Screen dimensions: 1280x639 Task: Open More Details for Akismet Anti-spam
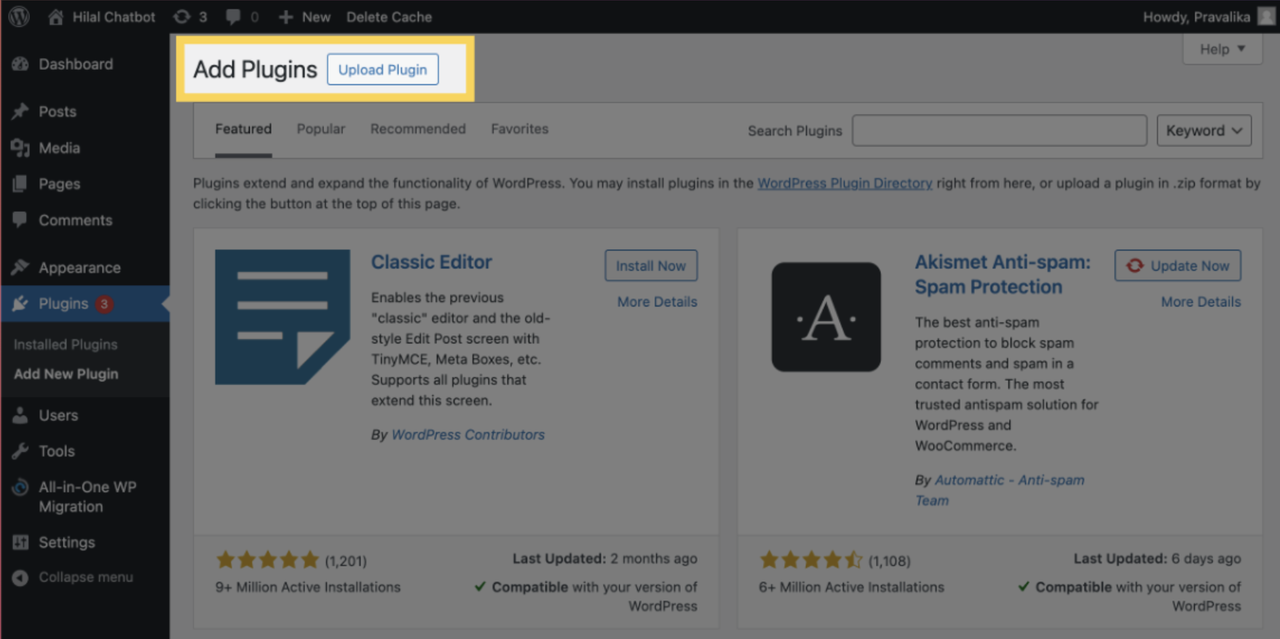click(x=1201, y=302)
